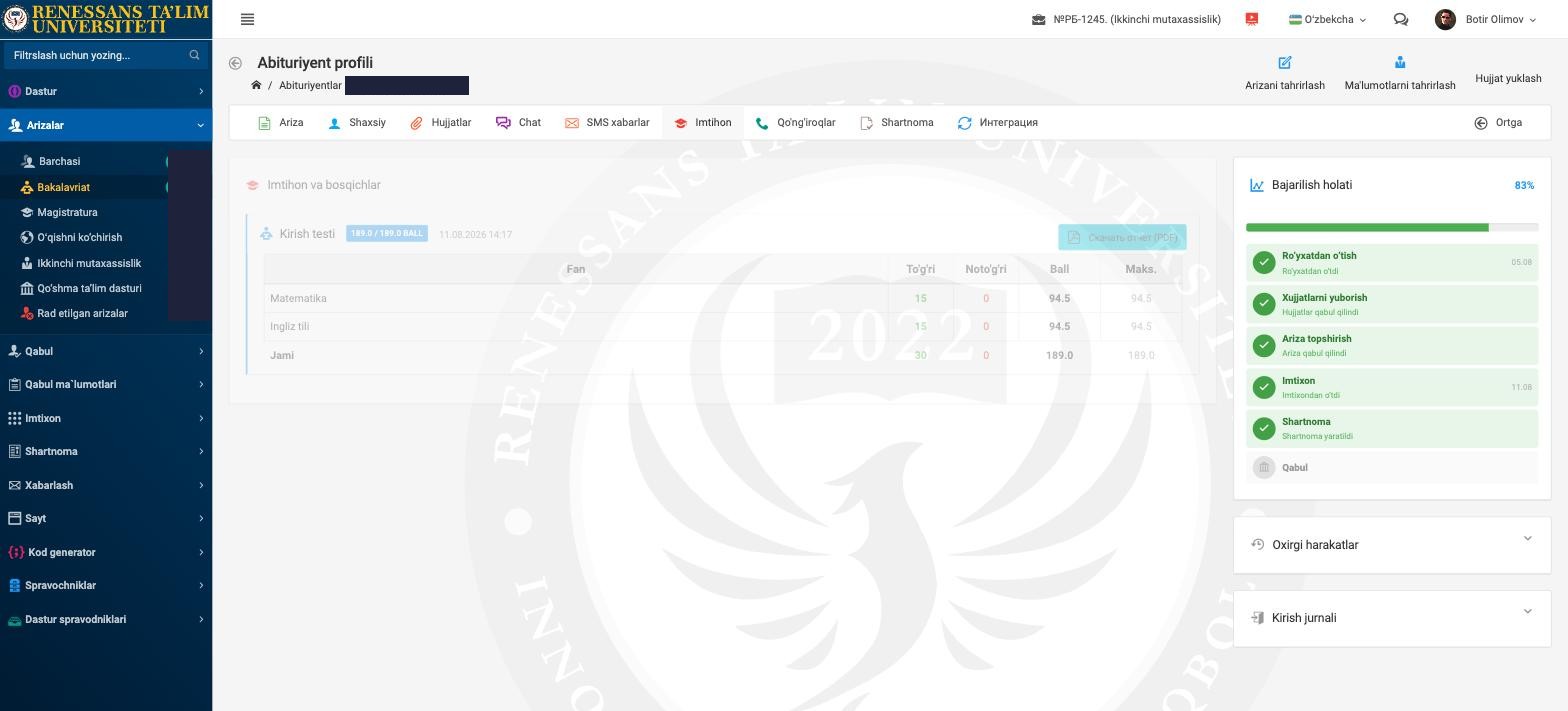Open the O'zbekcha language dropdown
Screen dimensions: 1568x711
click(1327, 19)
